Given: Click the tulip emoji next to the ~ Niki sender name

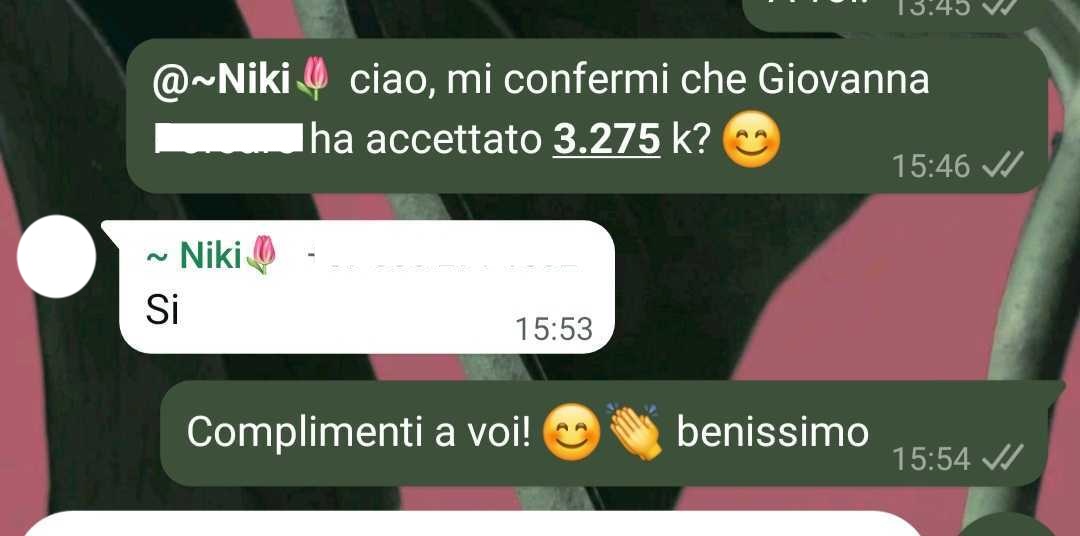Looking at the screenshot, I should click(x=261, y=255).
